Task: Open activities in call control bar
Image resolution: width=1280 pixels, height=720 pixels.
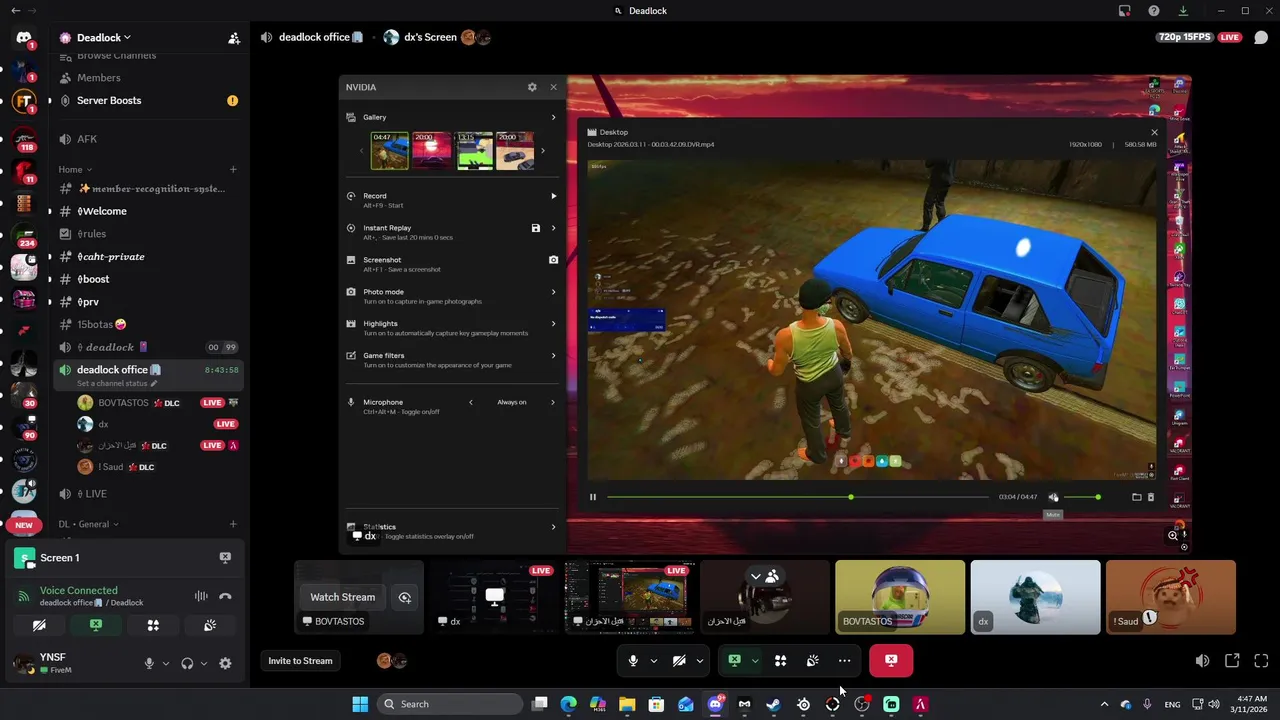Action: coord(781,660)
